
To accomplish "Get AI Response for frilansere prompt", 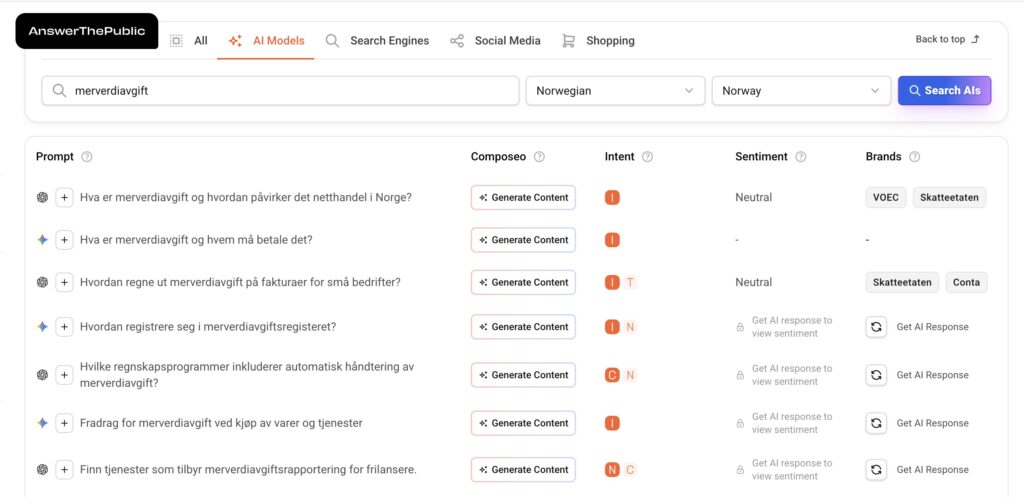I will click(918, 470).
